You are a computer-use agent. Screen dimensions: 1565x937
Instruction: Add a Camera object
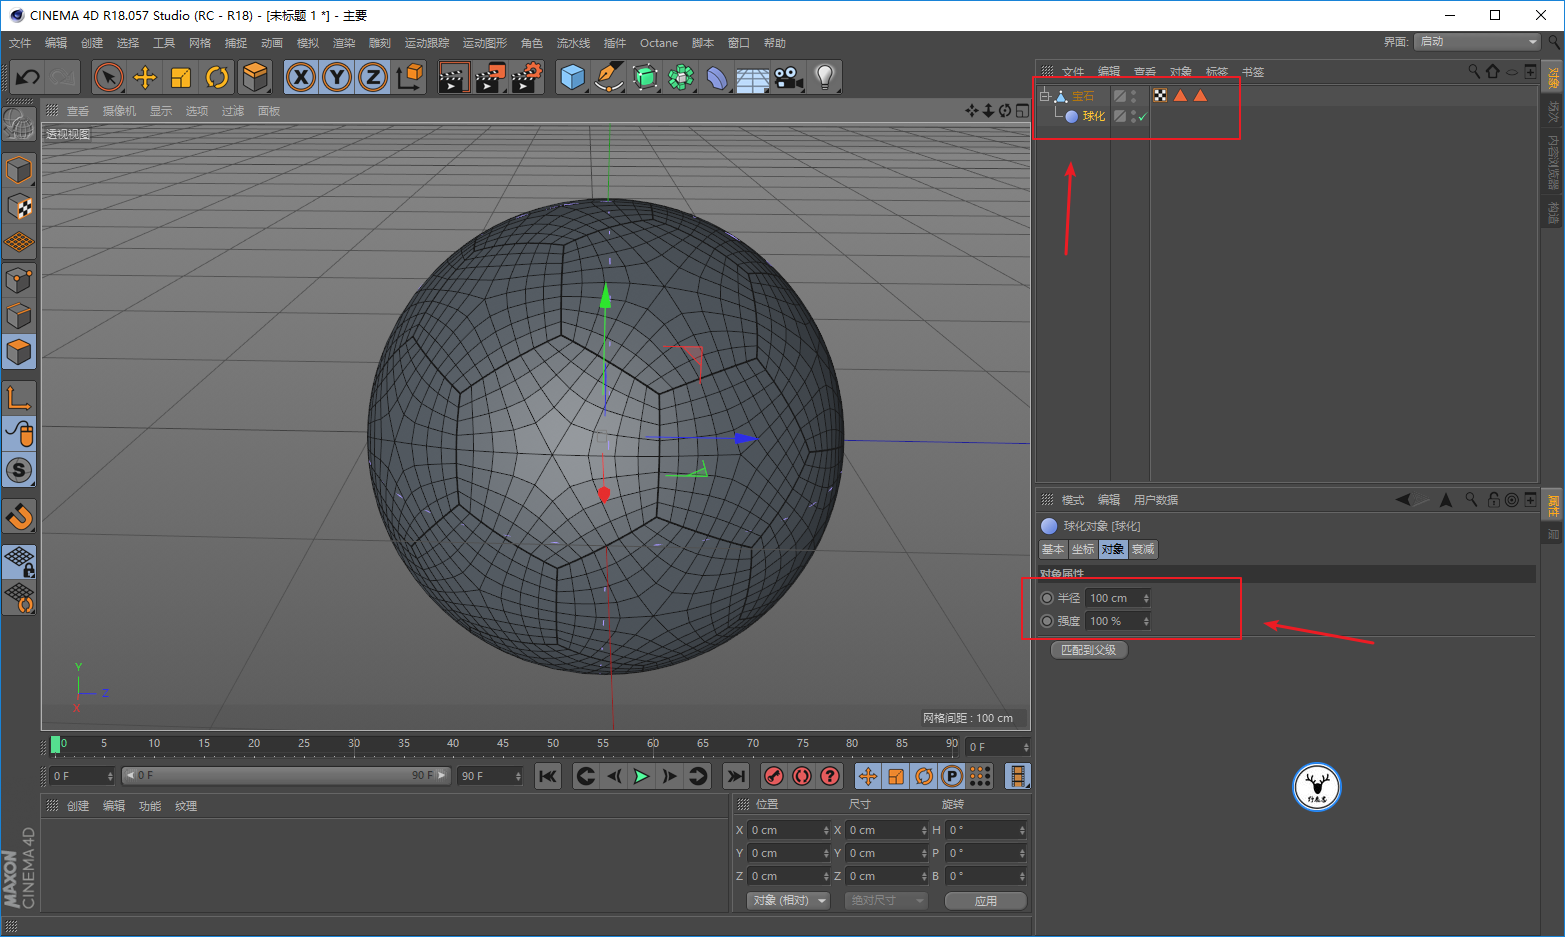pyautogui.click(x=789, y=77)
